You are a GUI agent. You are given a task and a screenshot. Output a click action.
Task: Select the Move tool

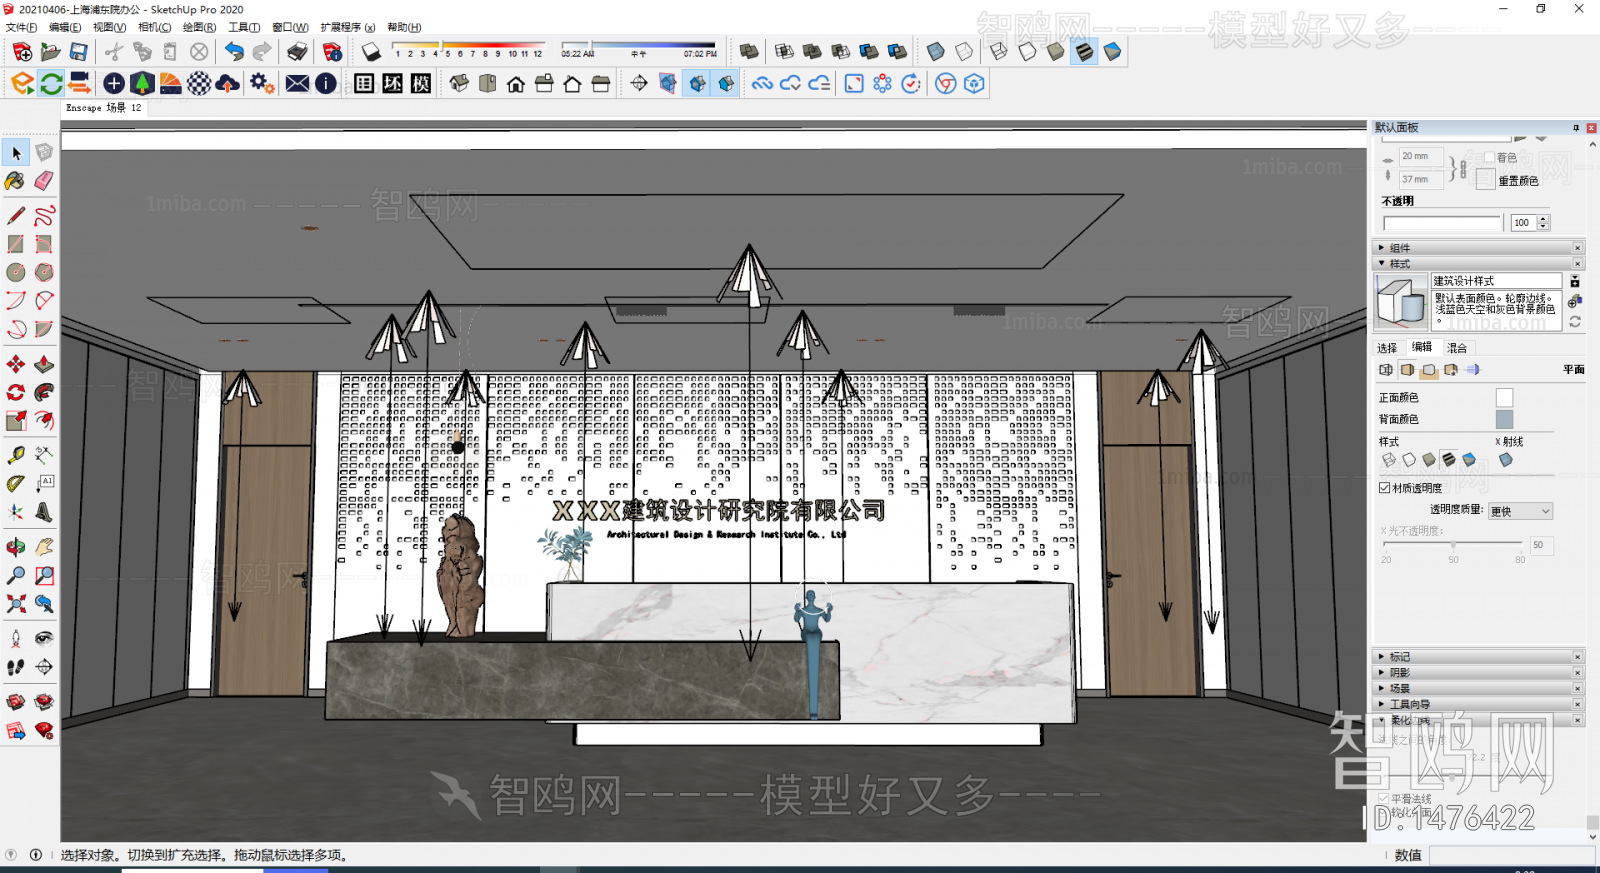tap(16, 364)
